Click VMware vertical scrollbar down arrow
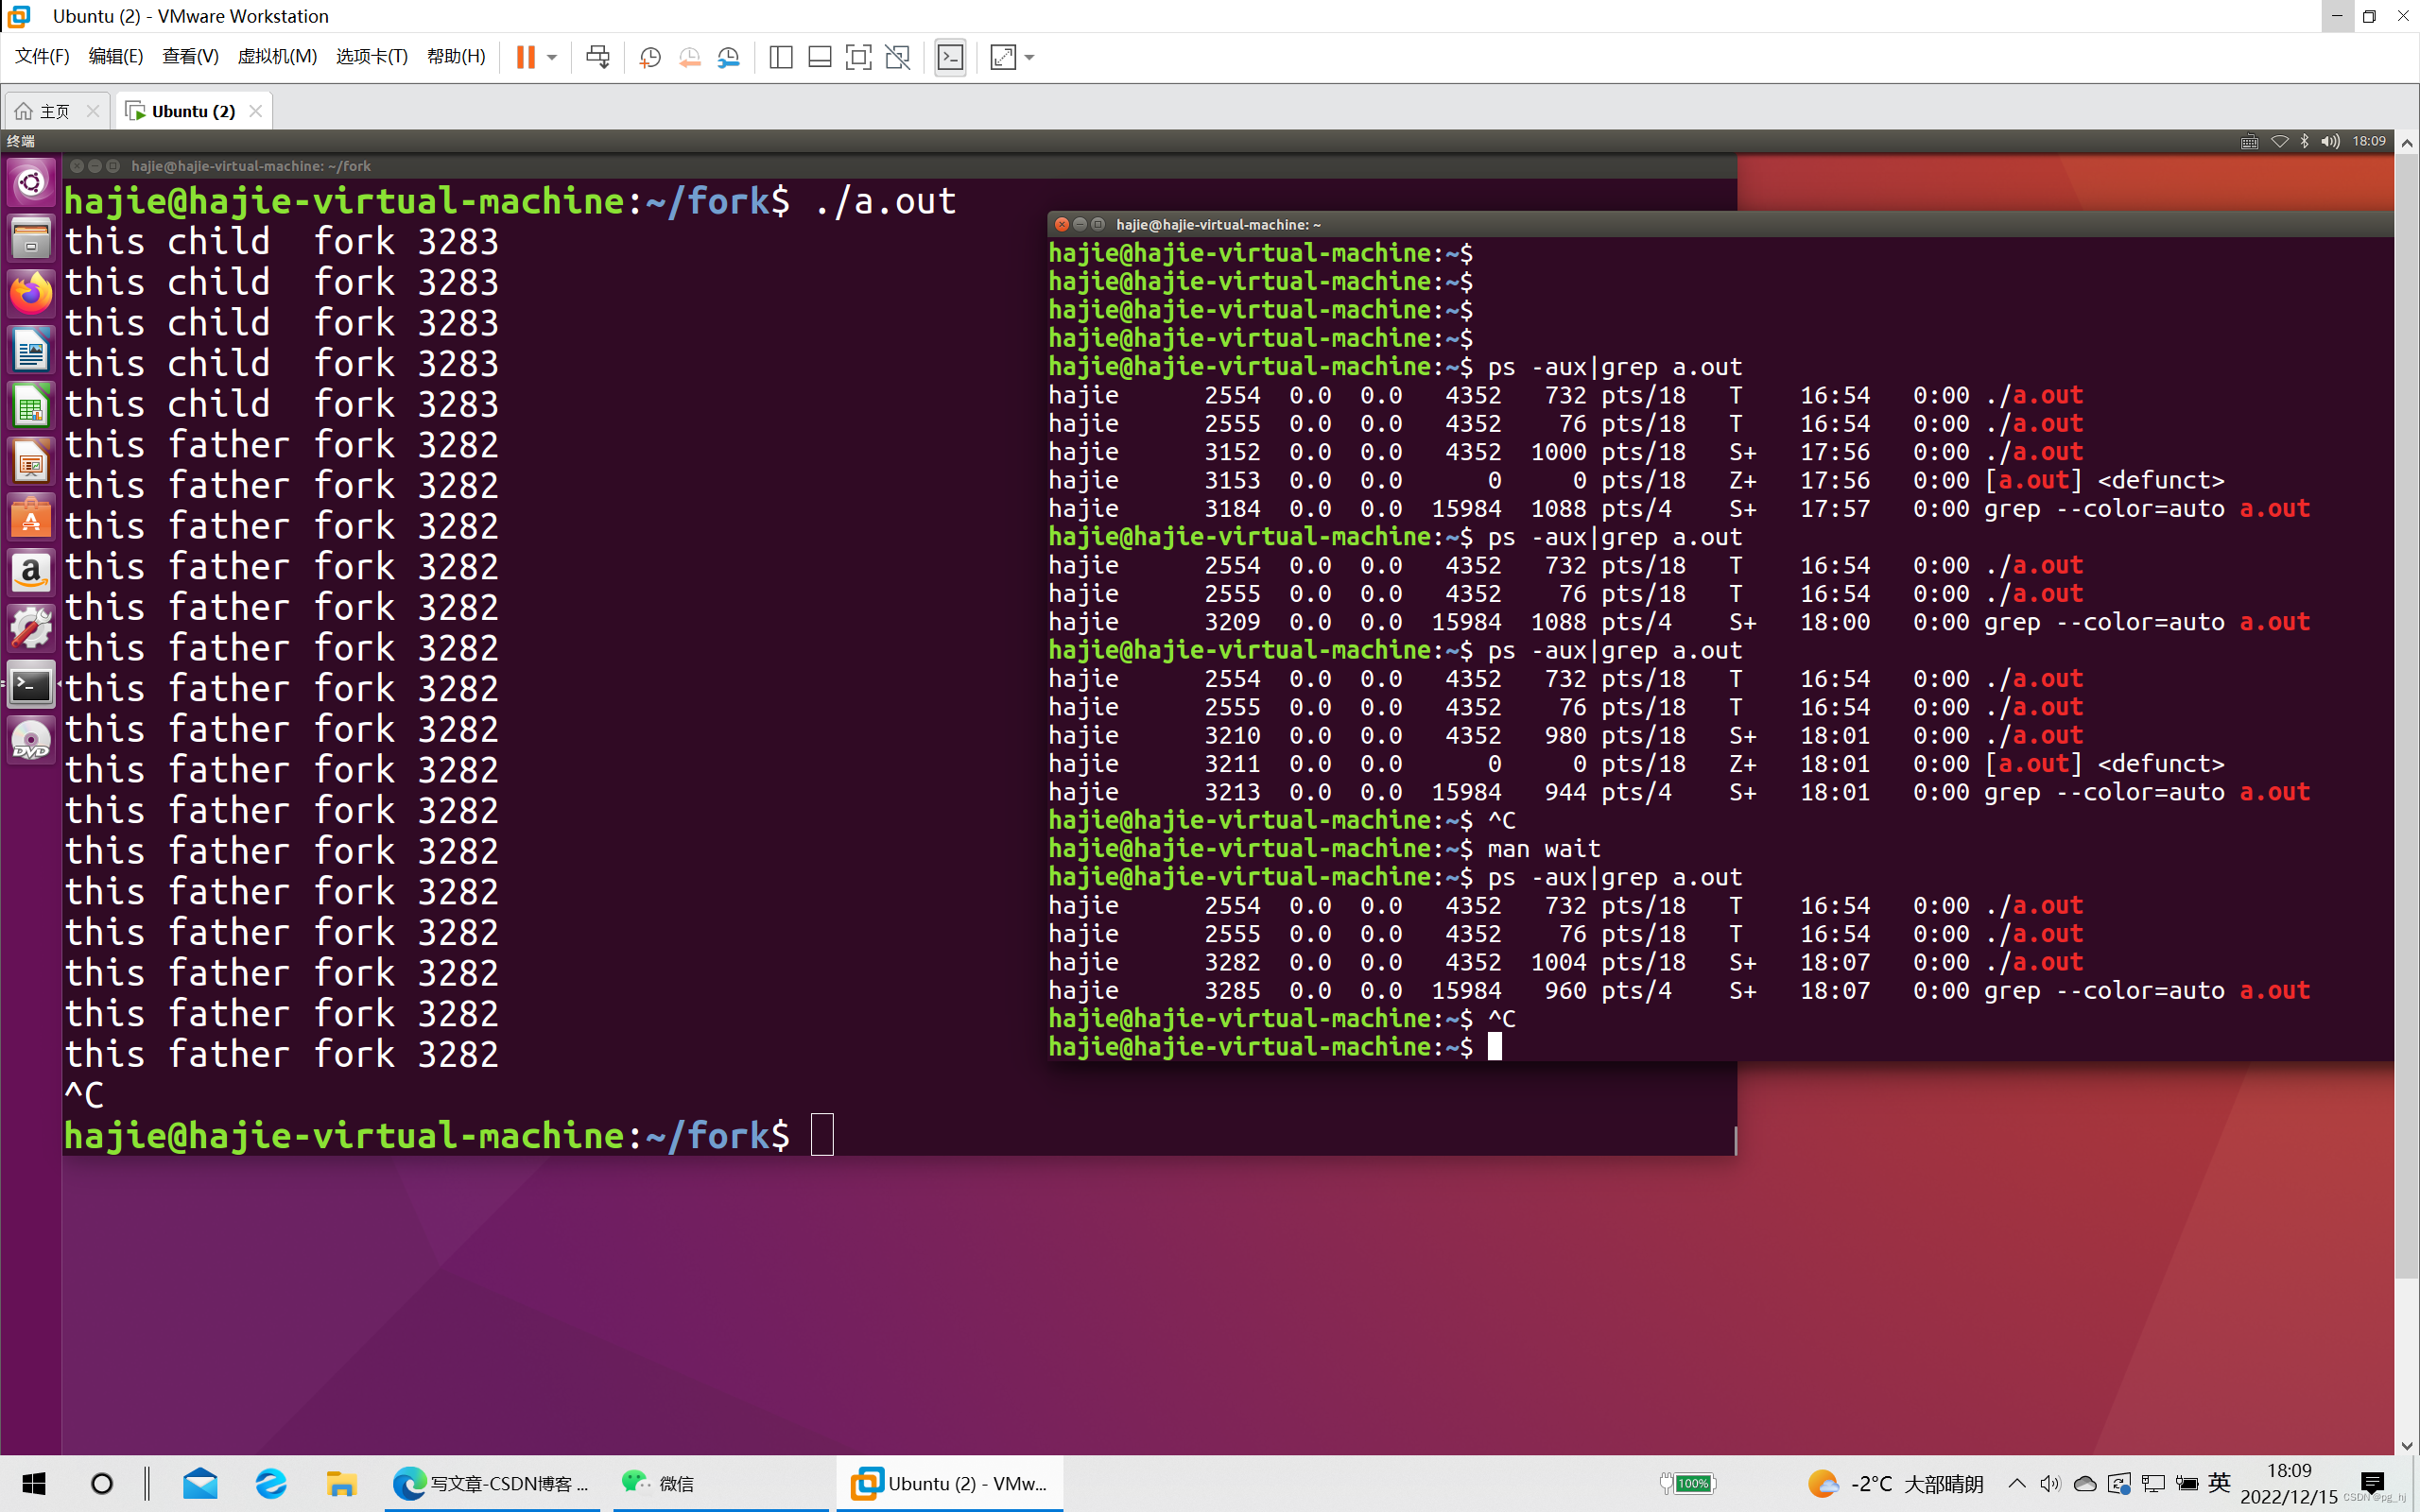Image resolution: width=2420 pixels, height=1512 pixels. tap(2407, 1445)
